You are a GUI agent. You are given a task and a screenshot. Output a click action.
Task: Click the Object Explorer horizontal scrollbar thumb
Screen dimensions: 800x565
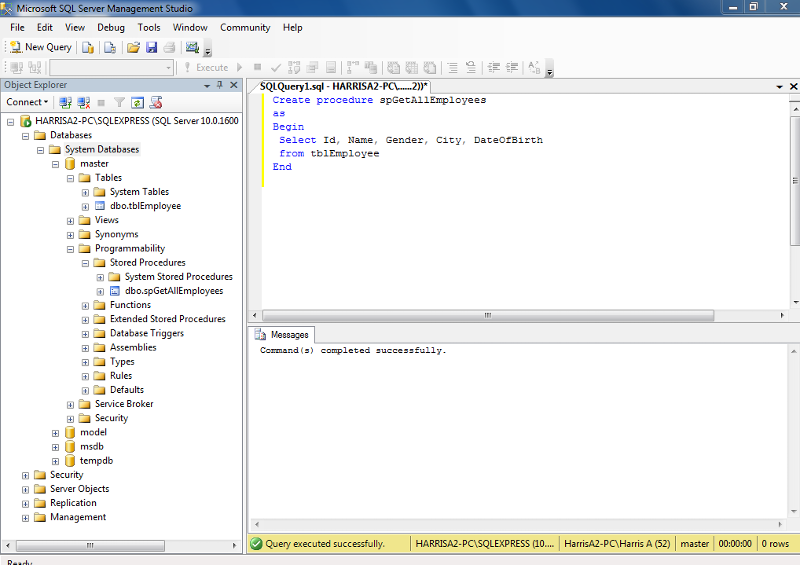[90, 546]
